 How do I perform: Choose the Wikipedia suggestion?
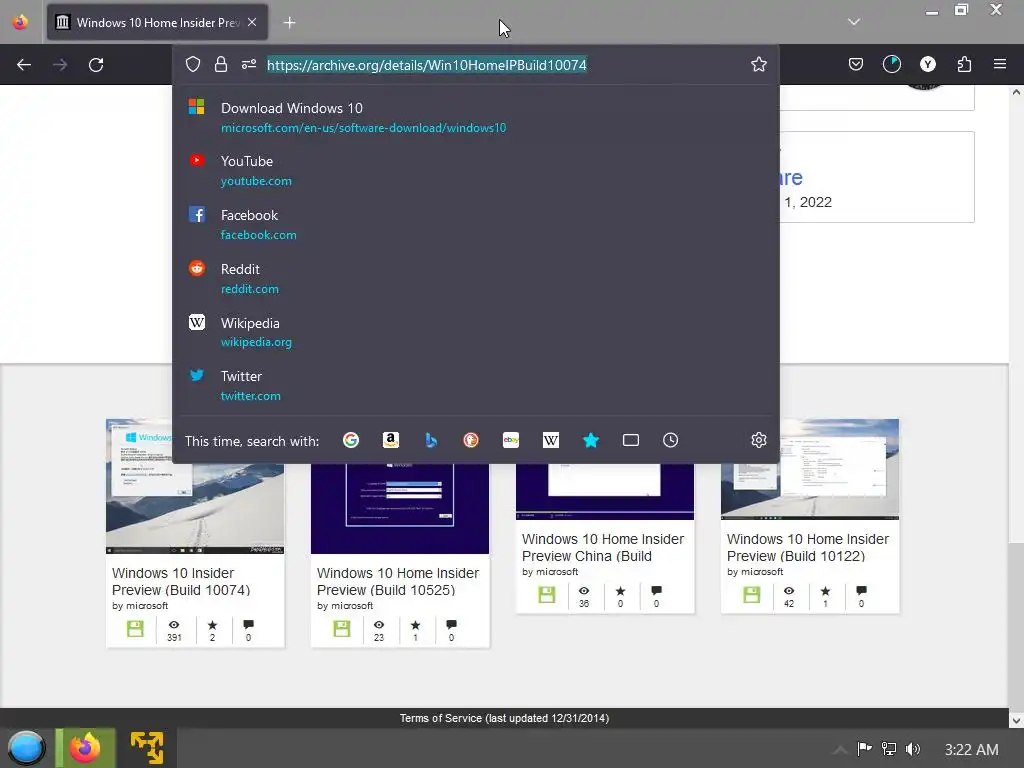[475, 332]
